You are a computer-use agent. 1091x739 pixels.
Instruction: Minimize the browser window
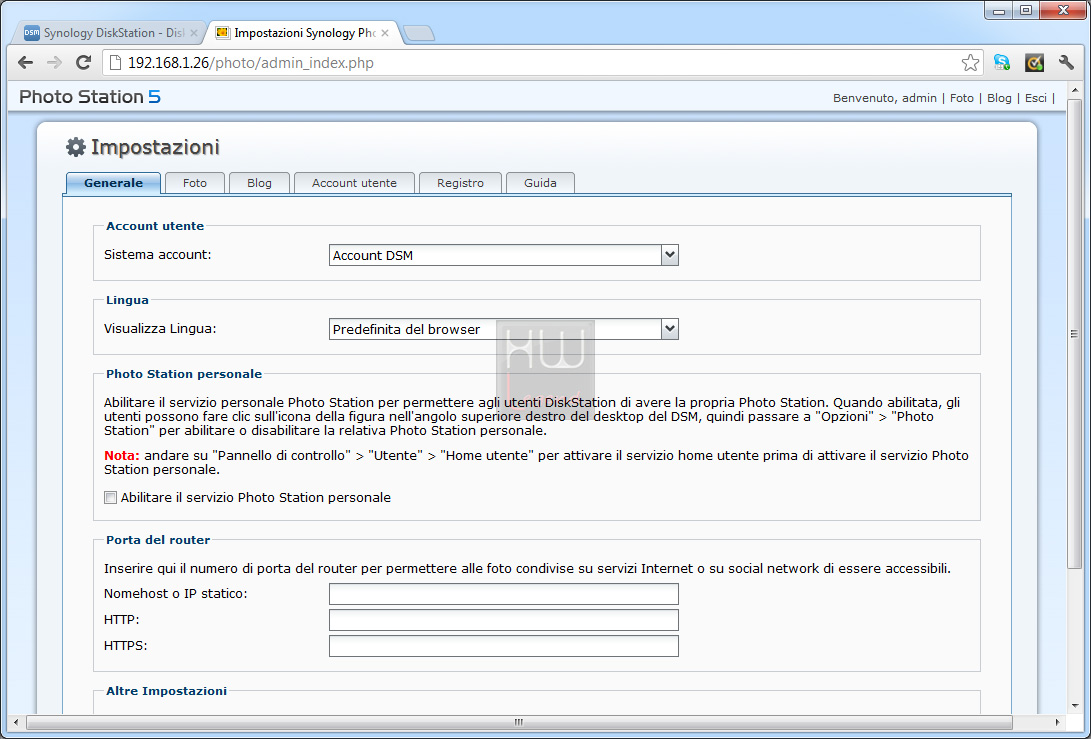coord(998,10)
